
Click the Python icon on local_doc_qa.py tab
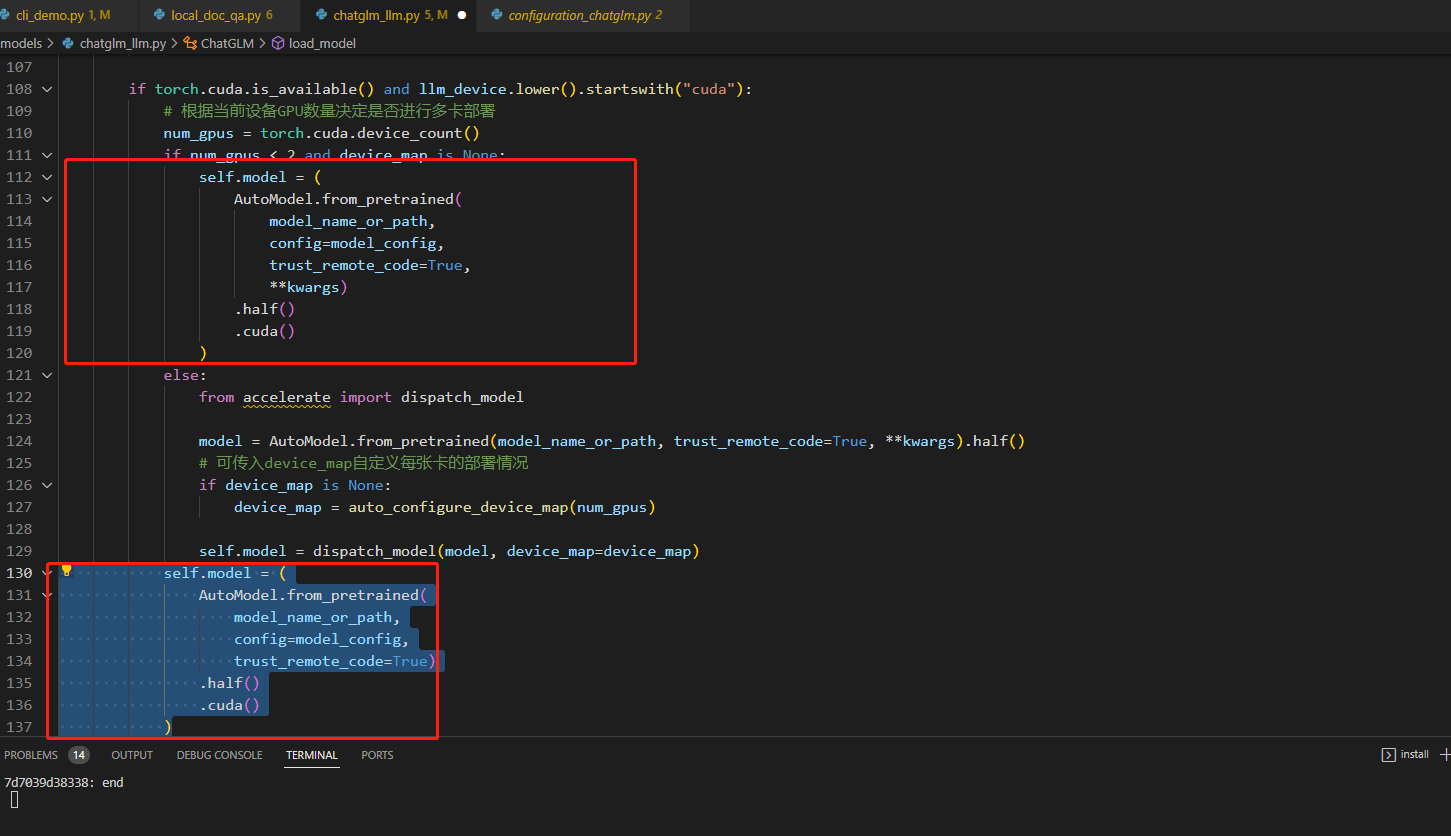159,16
